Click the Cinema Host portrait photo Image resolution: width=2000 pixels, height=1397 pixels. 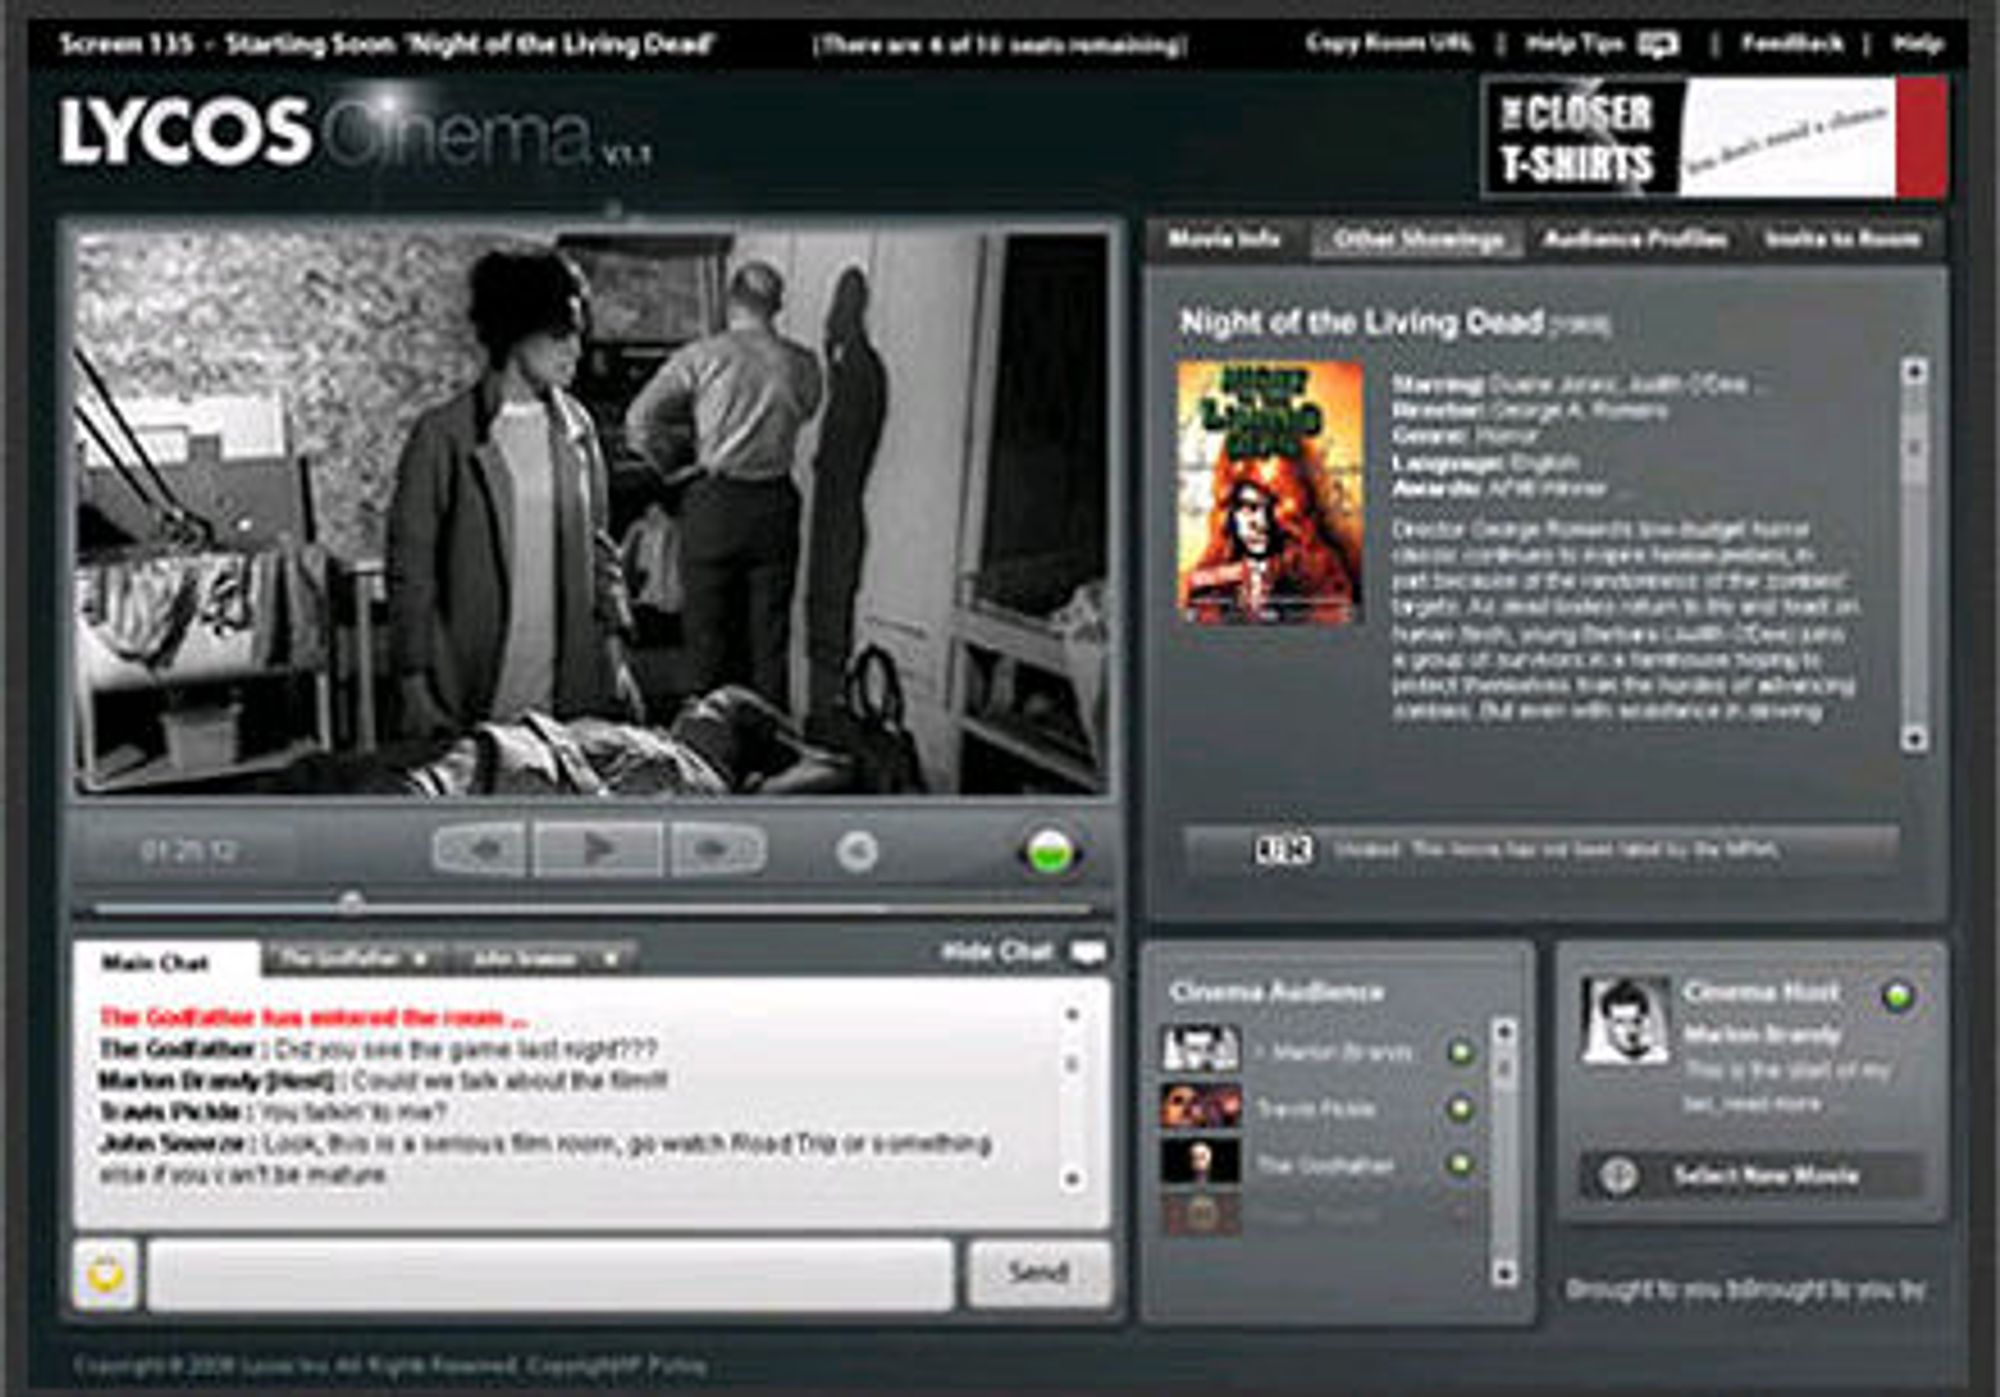1625,1020
